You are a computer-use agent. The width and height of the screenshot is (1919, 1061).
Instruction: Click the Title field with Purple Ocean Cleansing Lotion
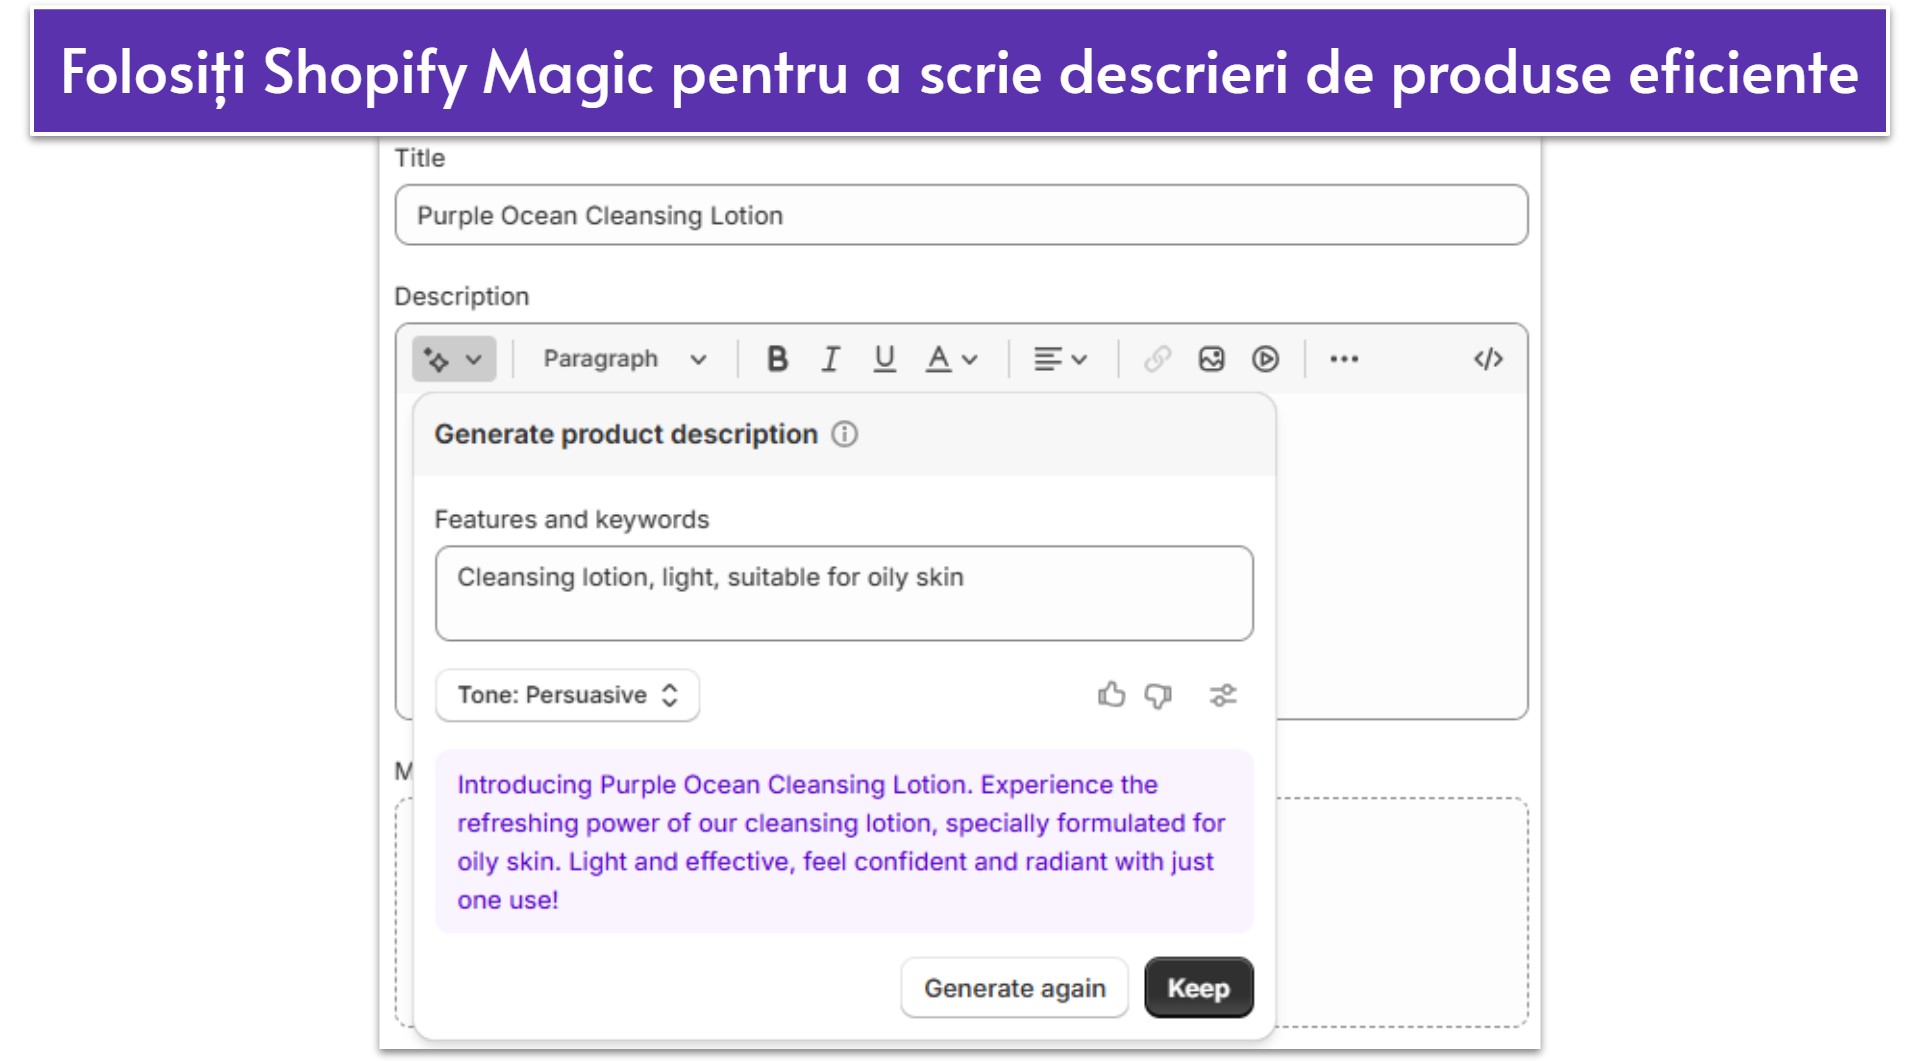pos(961,215)
